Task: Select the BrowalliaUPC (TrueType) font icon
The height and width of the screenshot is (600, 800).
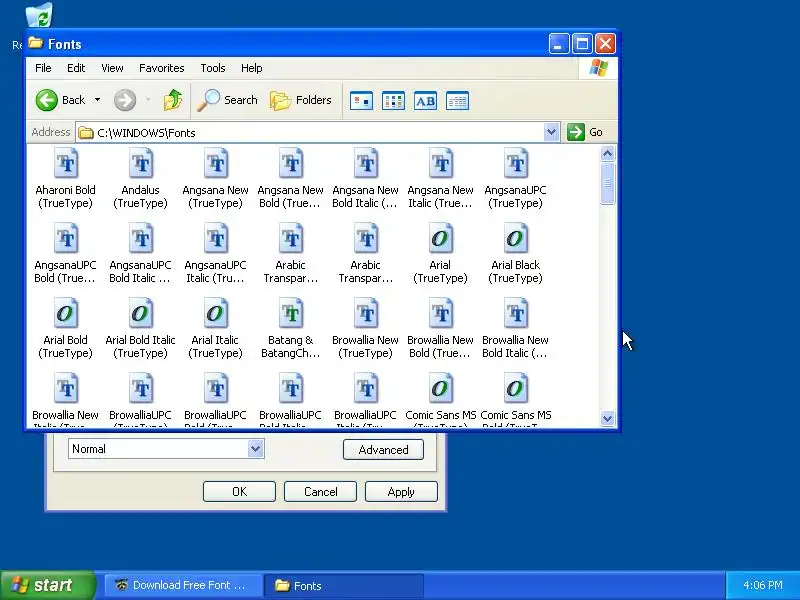Action: (x=141, y=389)
